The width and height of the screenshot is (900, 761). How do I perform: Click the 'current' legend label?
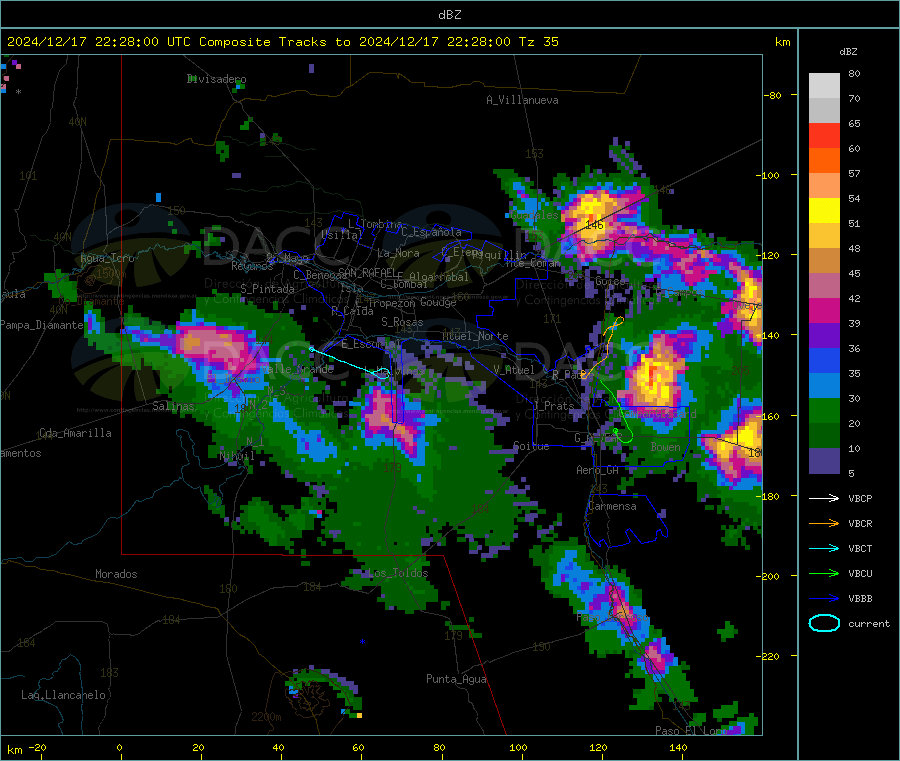coord(869,623)
